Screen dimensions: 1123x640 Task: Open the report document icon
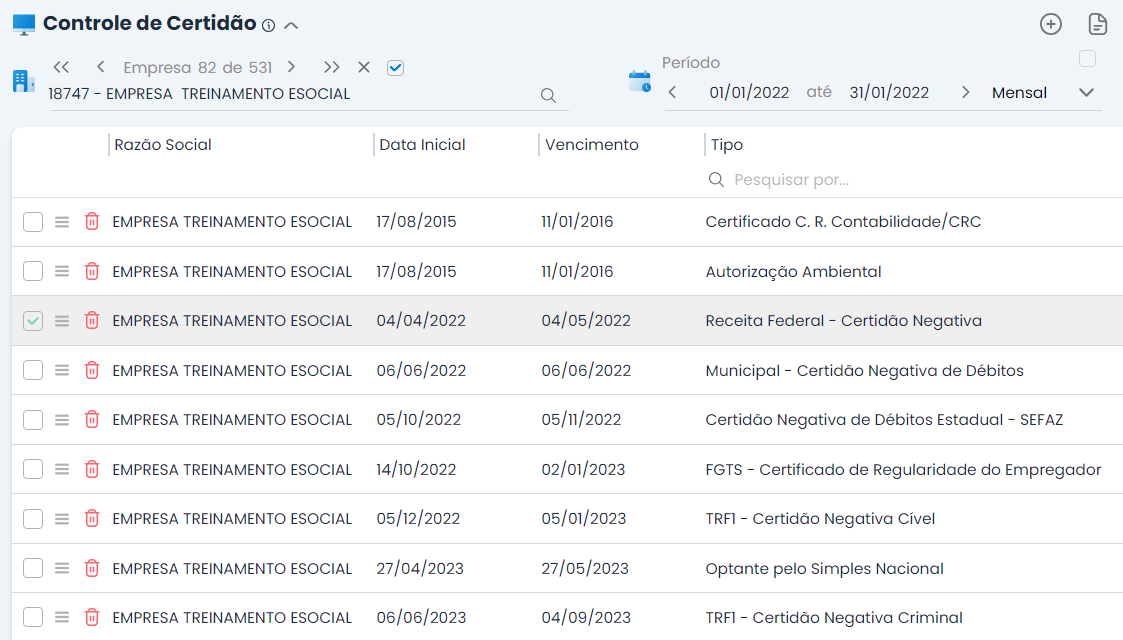click(1097, 25)
